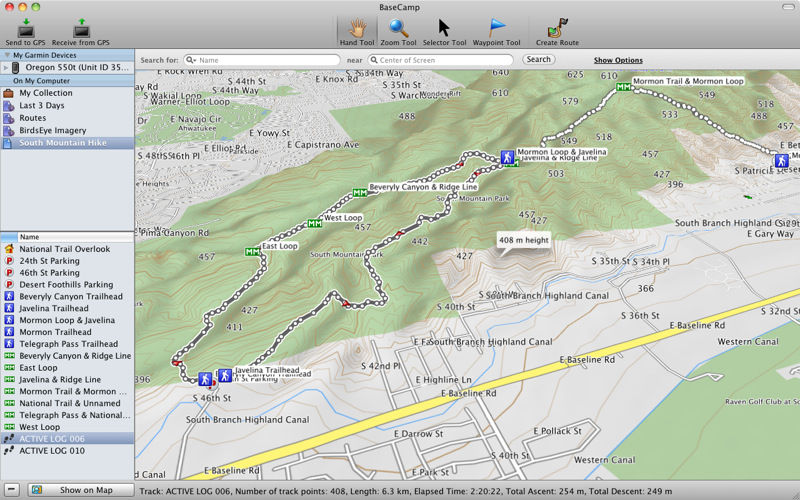The image size is (800, 500).
Task: Select Javelina Trailhead list row
Action: 67,308
